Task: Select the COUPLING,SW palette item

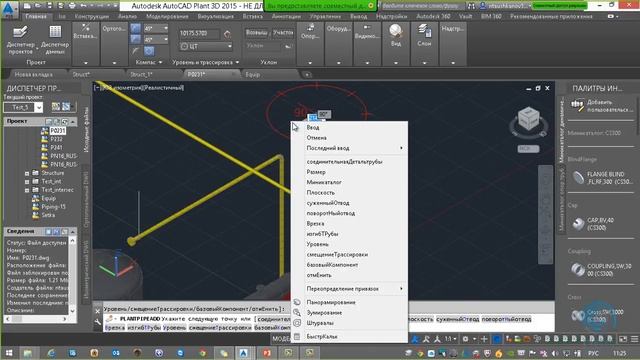Action: (x=600, y=270)
